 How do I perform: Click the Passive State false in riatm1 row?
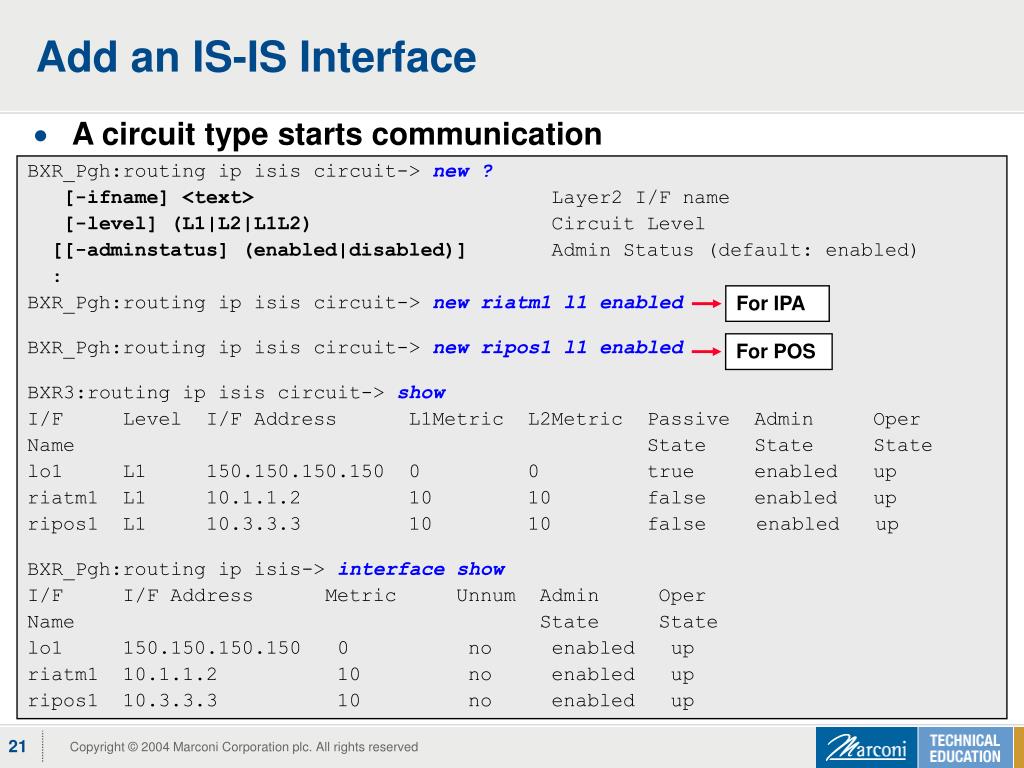point(677,498)
